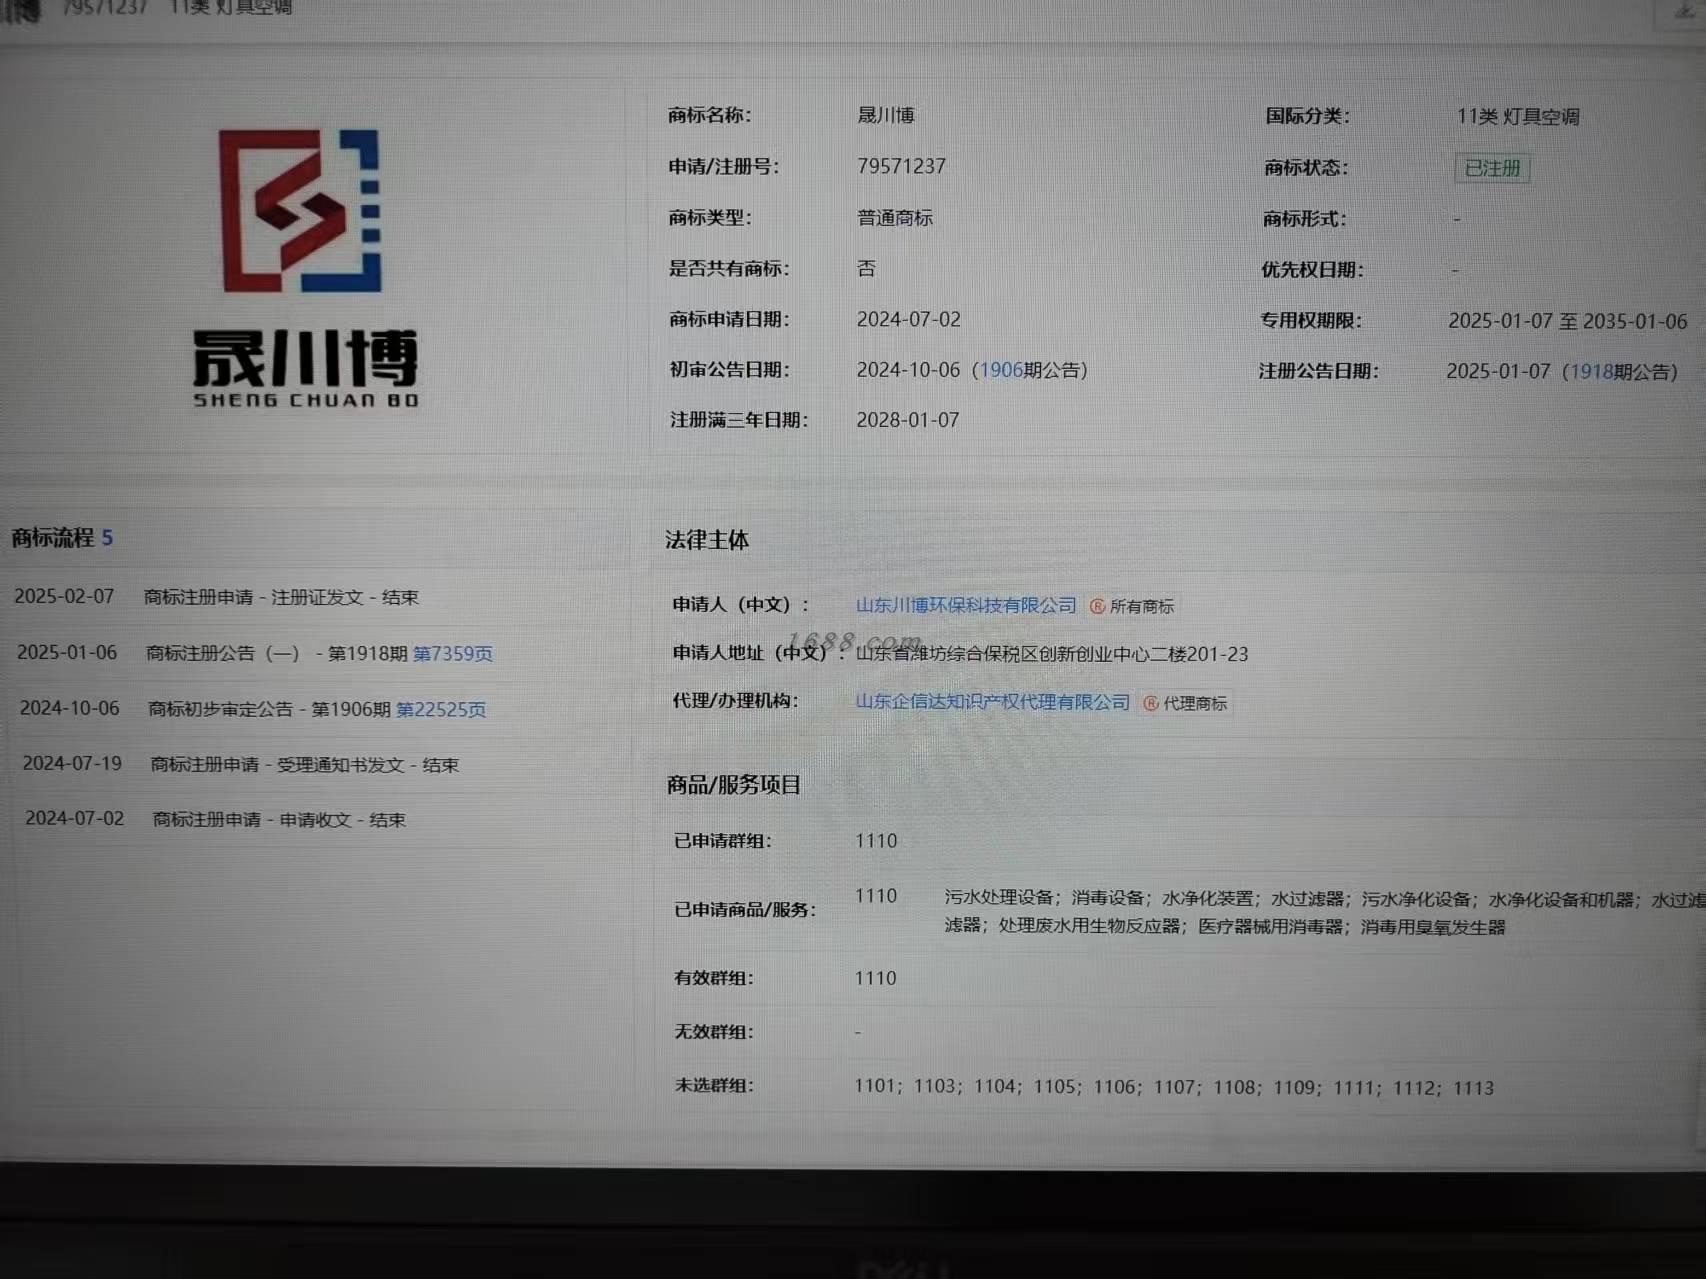The height and width of the screenshot is (1279, 1706).
Task: Select preliminary announcement date 2024-10-06
Action: [x=908, y=370]
